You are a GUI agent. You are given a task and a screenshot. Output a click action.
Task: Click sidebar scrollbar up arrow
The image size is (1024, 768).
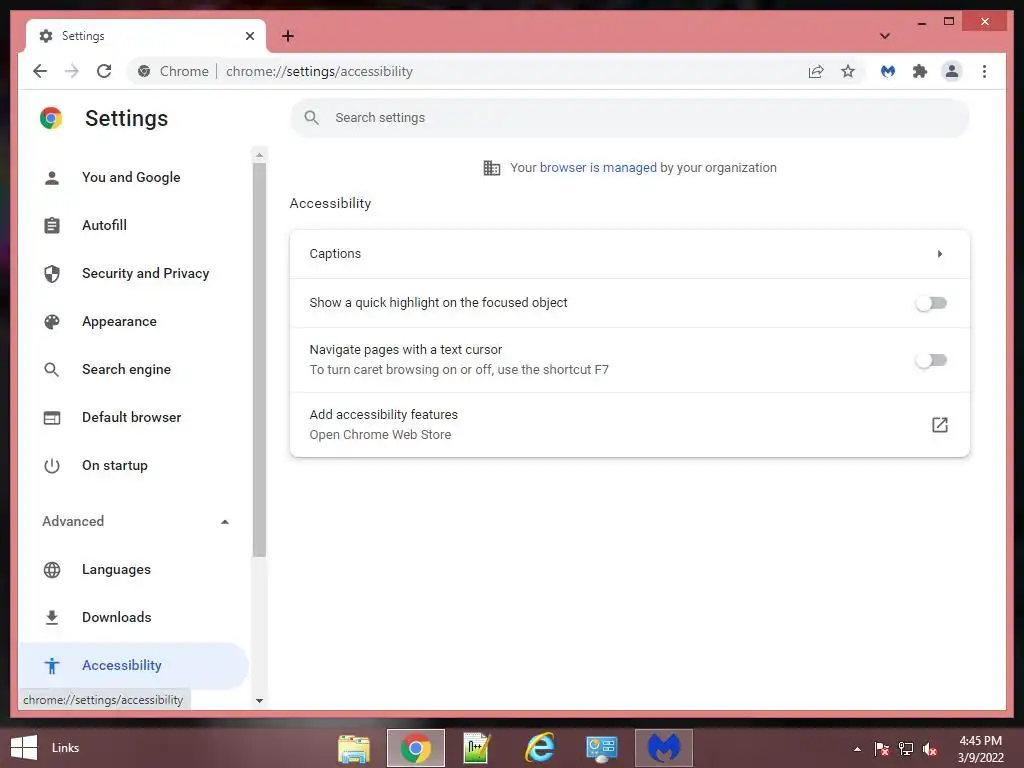pyautogui.click(x=259, y=155)
